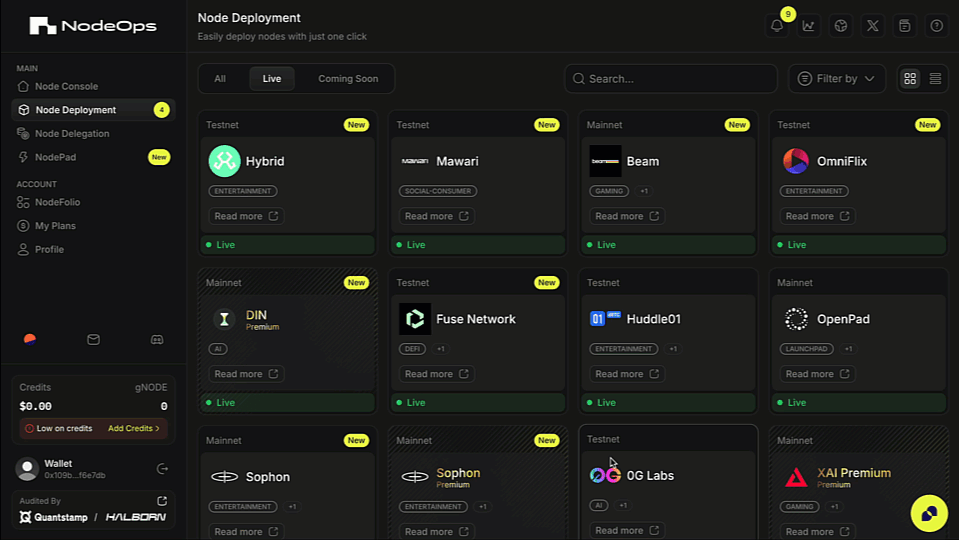The height and width of the screenshot is (540, 959).
Task: Click the analytics chart icon in header
Action: click(809, 26)
